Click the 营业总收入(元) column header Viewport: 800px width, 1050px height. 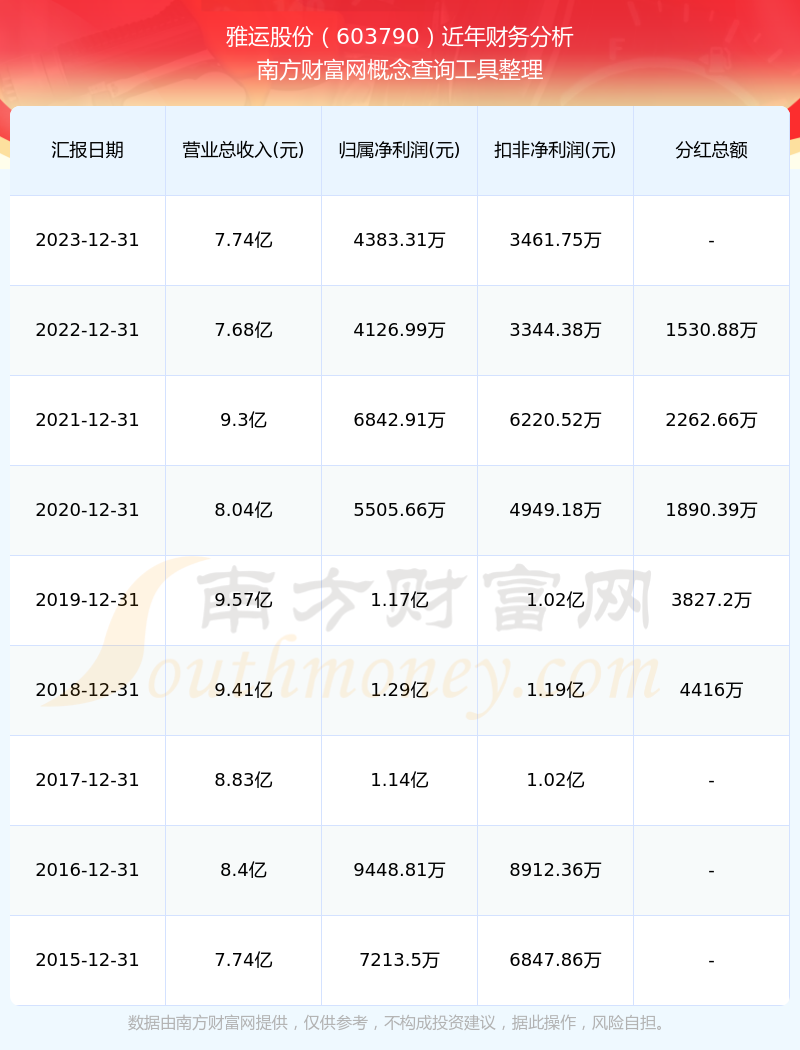pyautogui.click(x=244, y=150)
